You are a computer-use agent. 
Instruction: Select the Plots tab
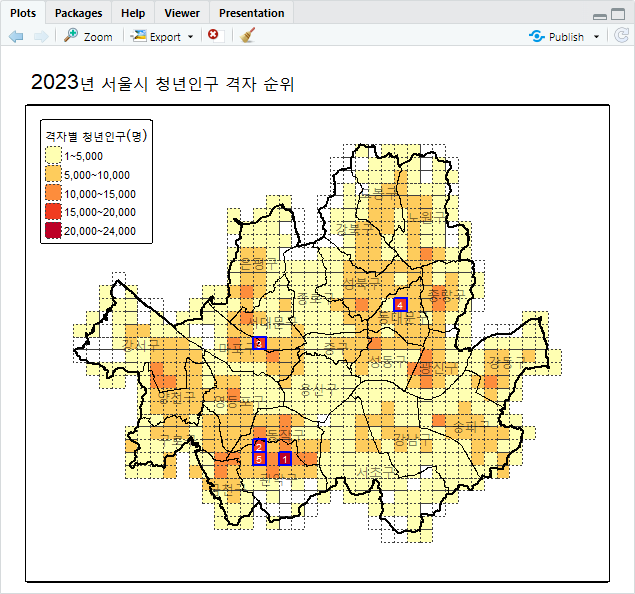click(23, 13)
